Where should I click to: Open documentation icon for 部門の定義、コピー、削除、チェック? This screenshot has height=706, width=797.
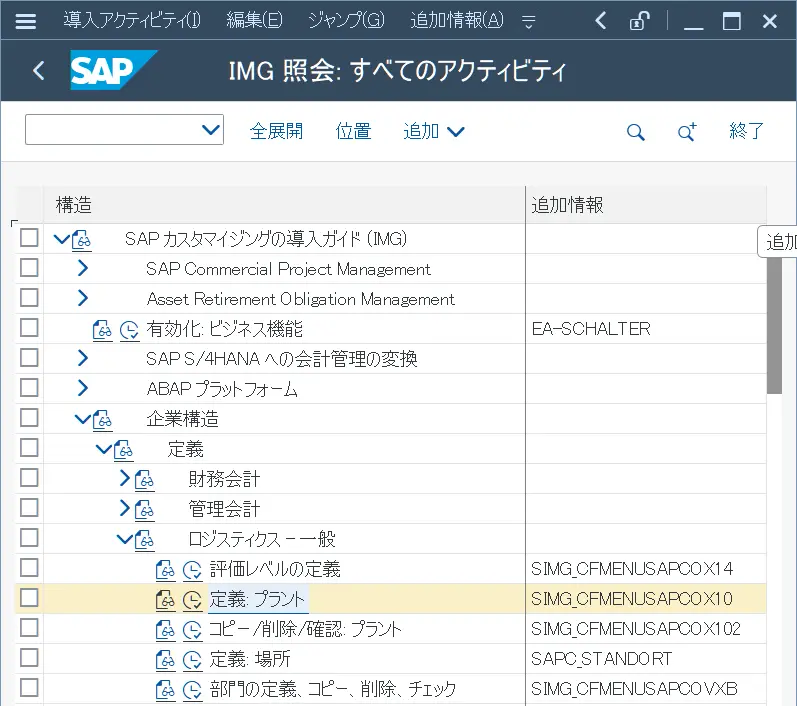click(165, 690)
